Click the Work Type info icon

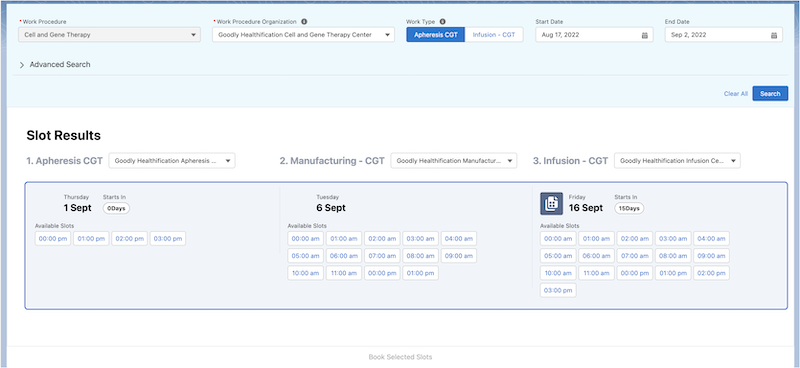(x=442, y=22)
